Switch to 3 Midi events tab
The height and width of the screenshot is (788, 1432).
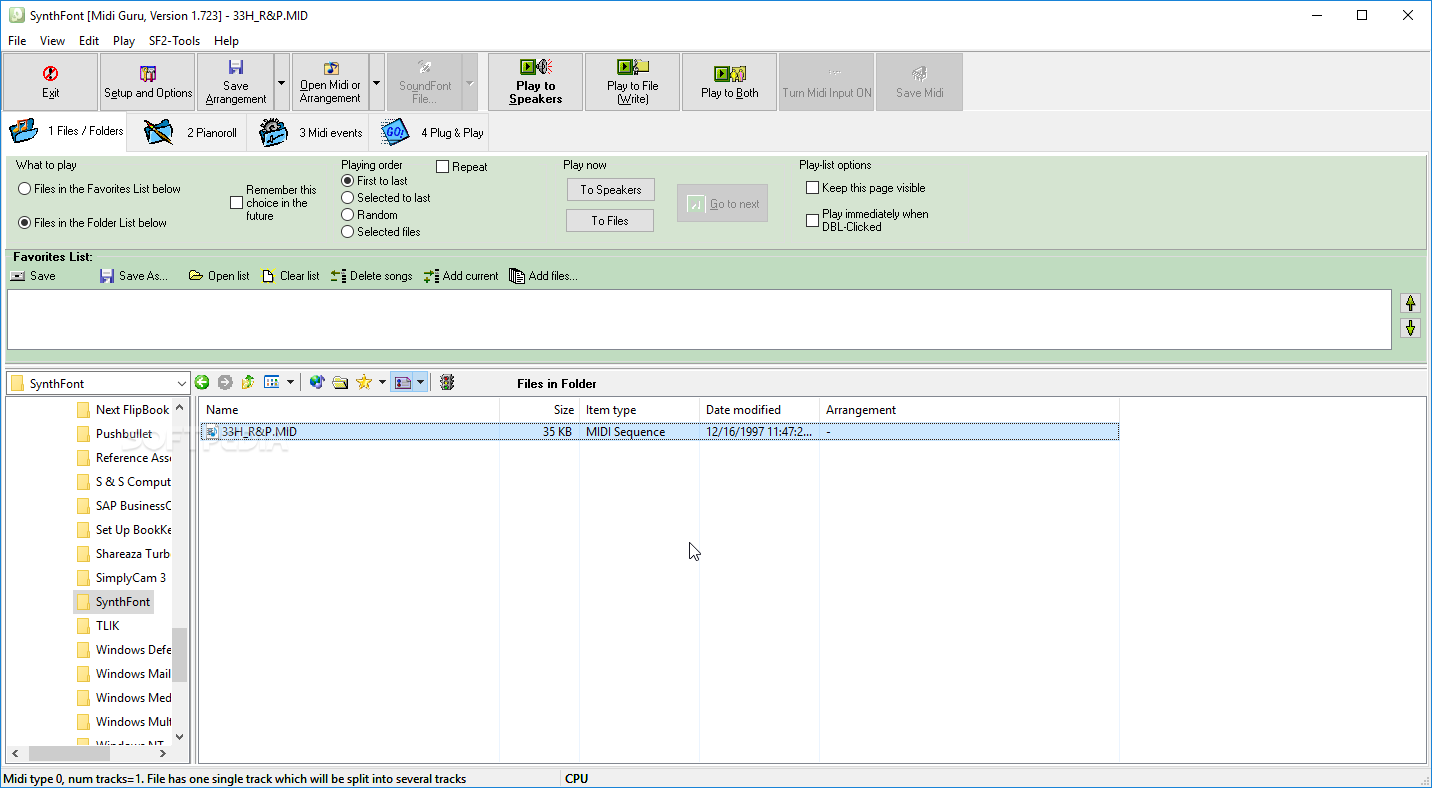308,132
